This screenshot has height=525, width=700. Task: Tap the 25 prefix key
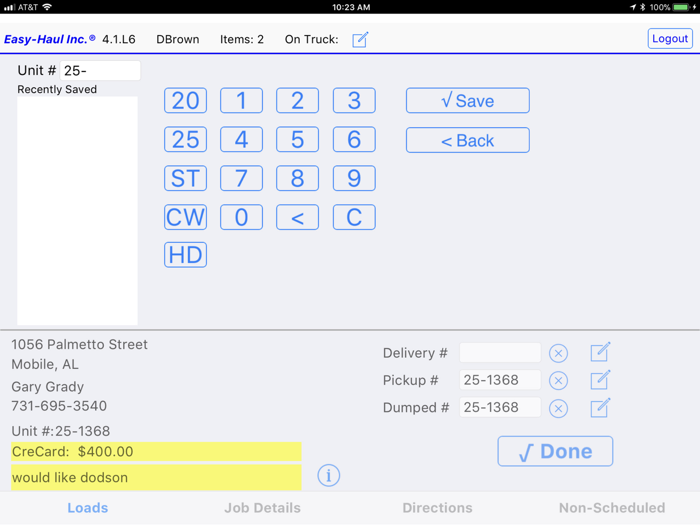tap(185, 139)
